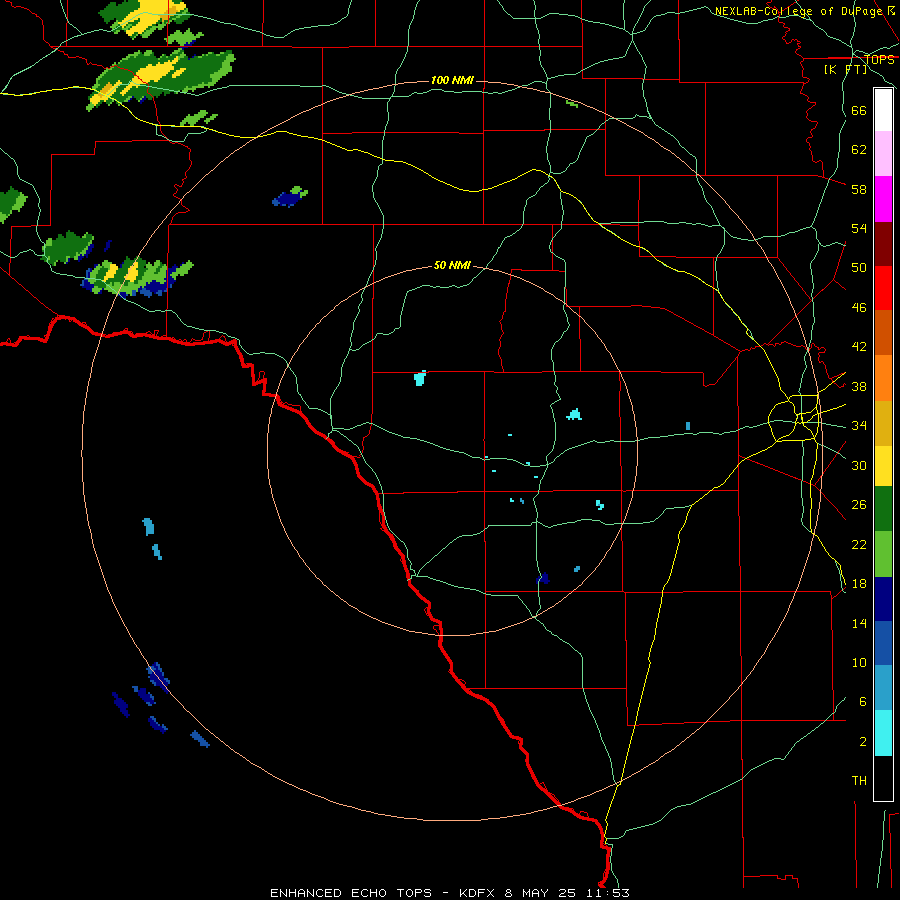Click the small blue echo west of yellow highway loop

688,426
